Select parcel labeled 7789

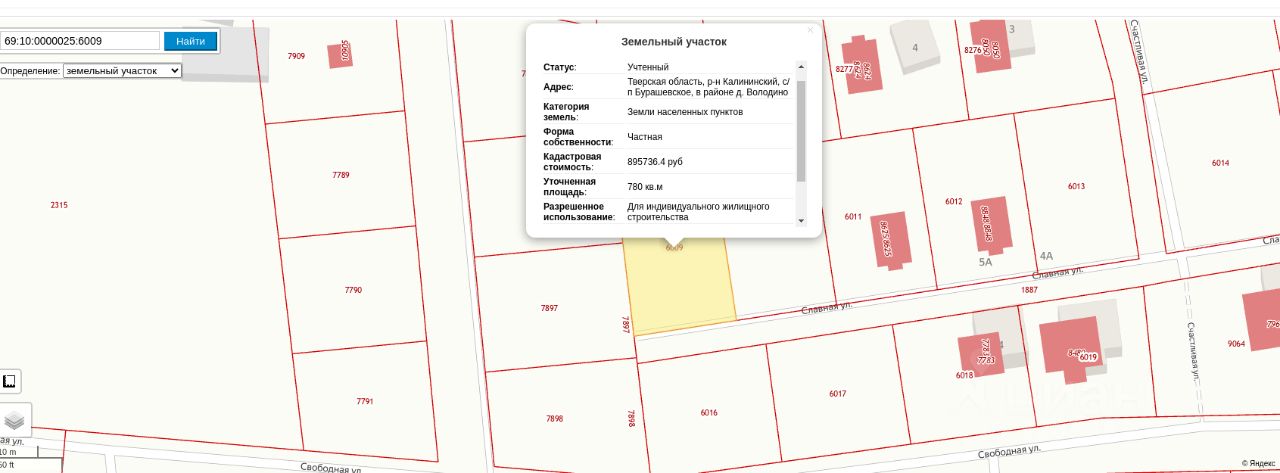(x=341, y=175)
